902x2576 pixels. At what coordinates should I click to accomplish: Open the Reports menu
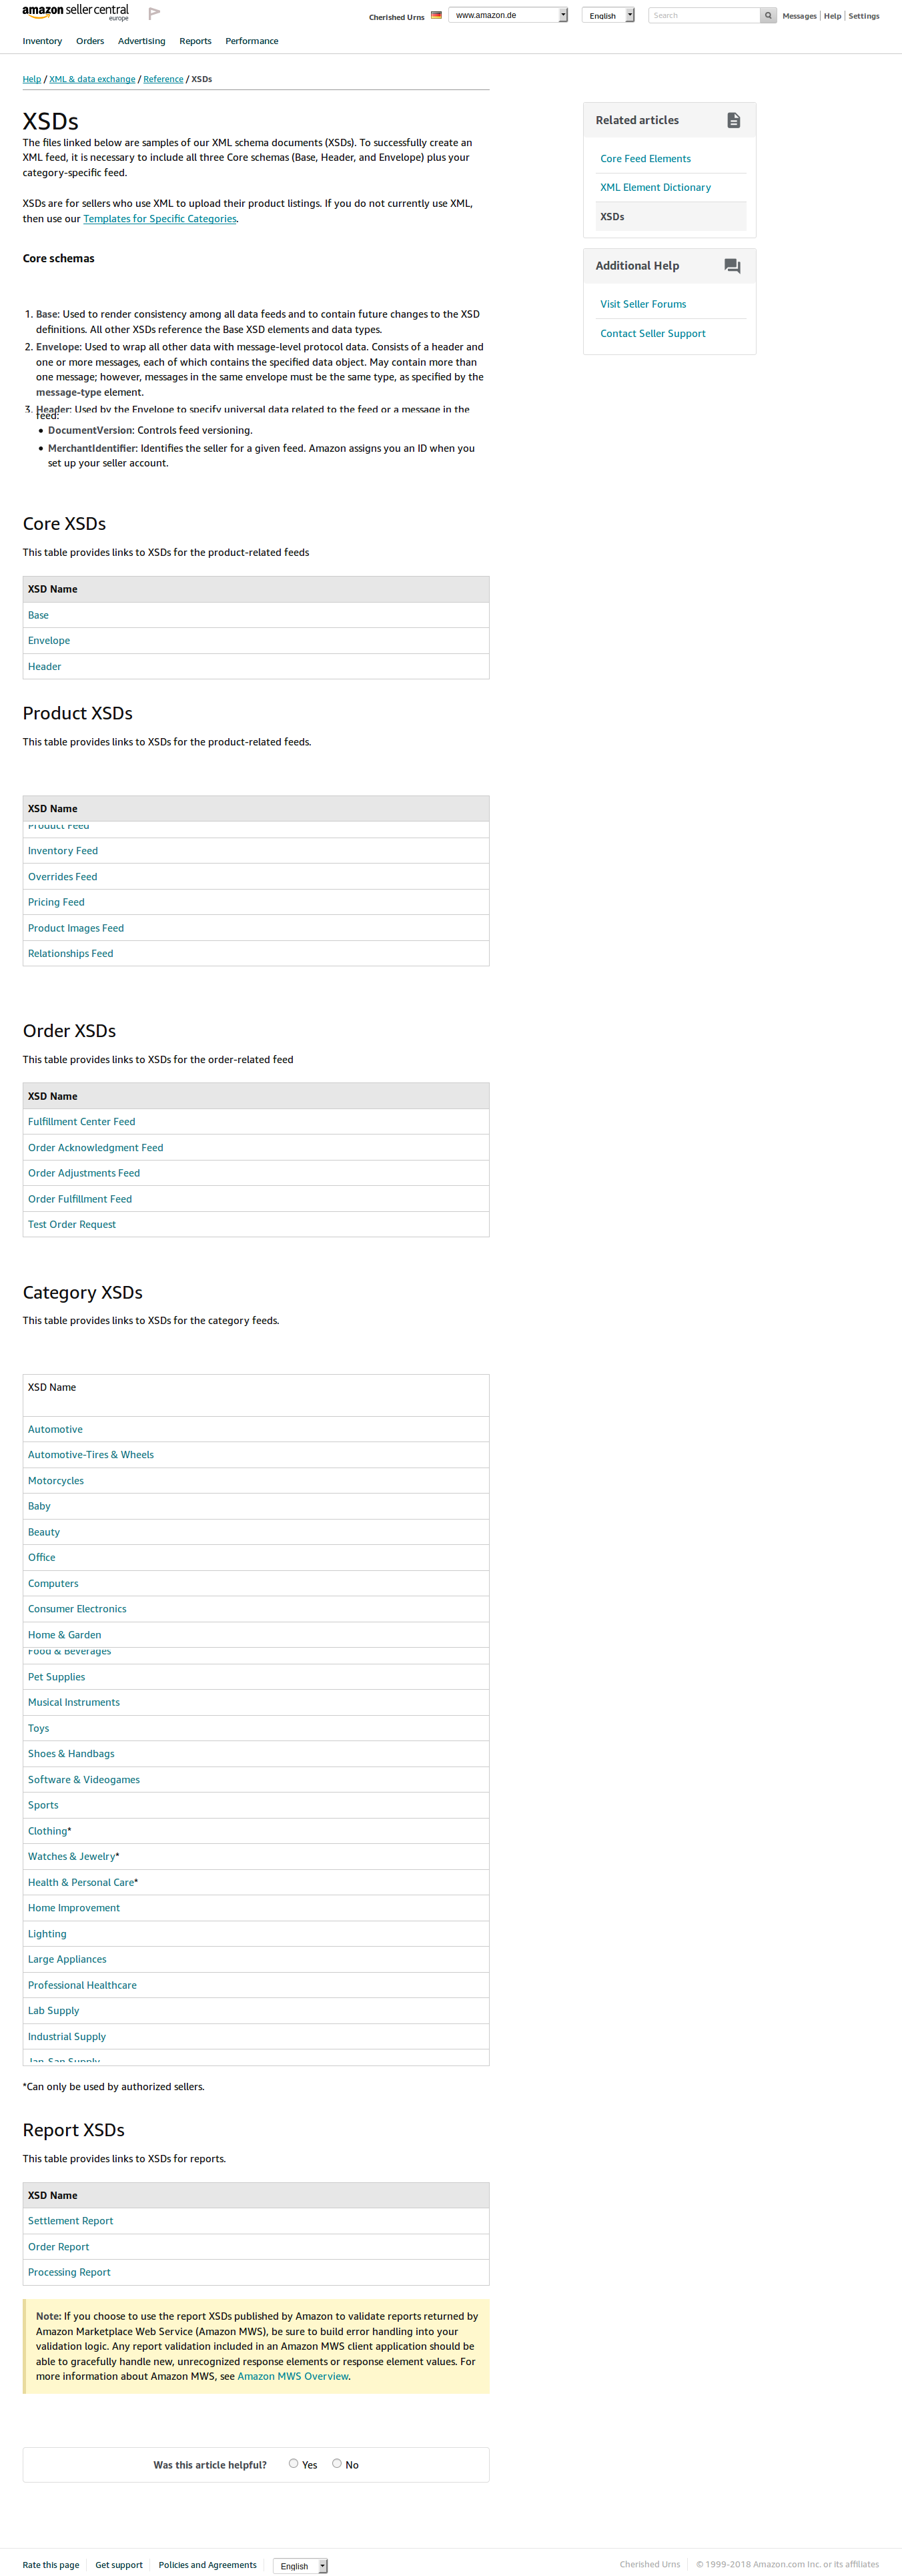pos(195,41)
